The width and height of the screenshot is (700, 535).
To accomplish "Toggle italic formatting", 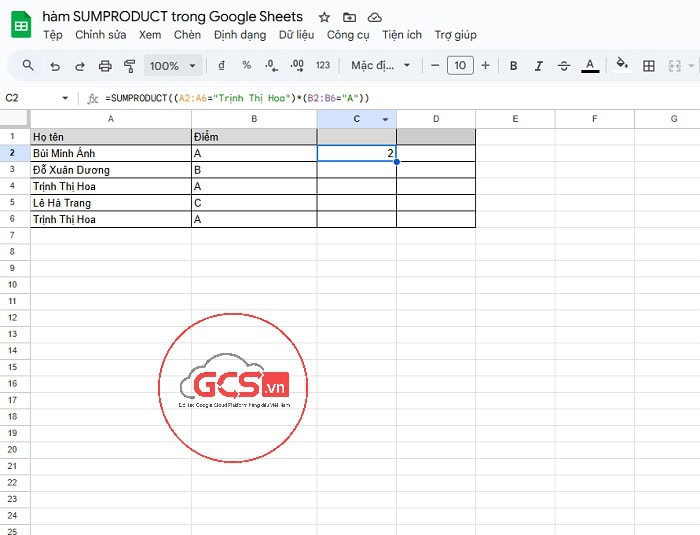I will coord(539,66).
